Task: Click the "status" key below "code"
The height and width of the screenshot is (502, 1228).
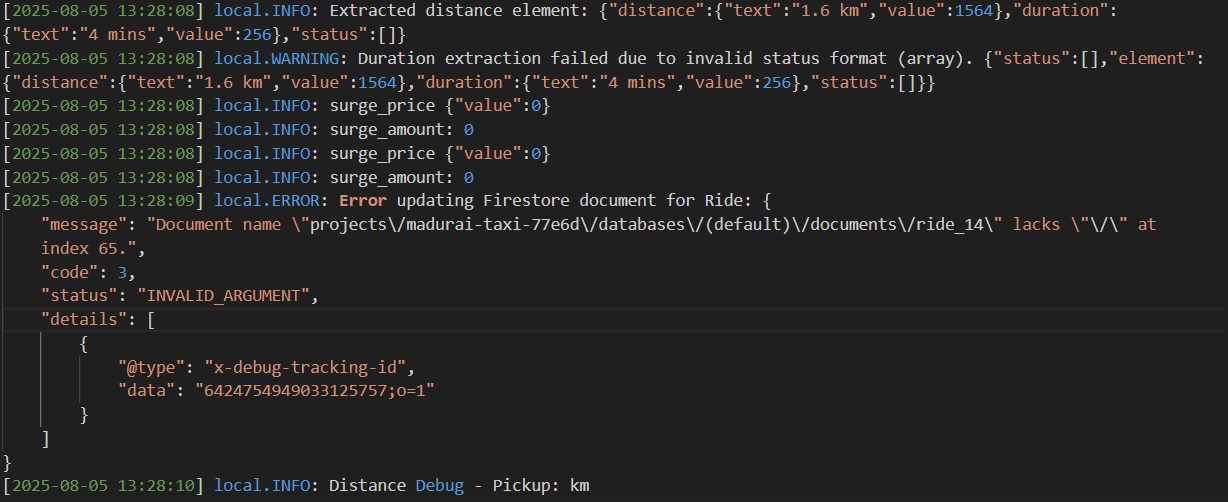Action: point(79,296)
